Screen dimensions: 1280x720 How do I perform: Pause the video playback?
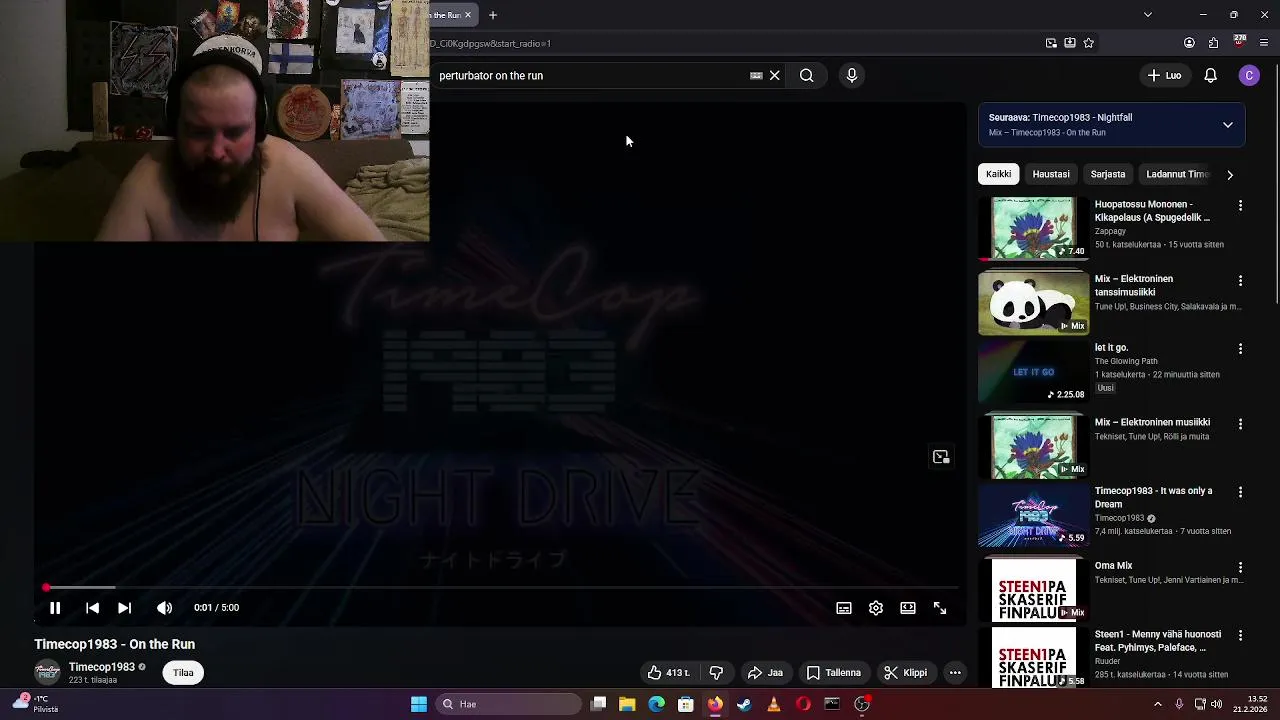55,608
